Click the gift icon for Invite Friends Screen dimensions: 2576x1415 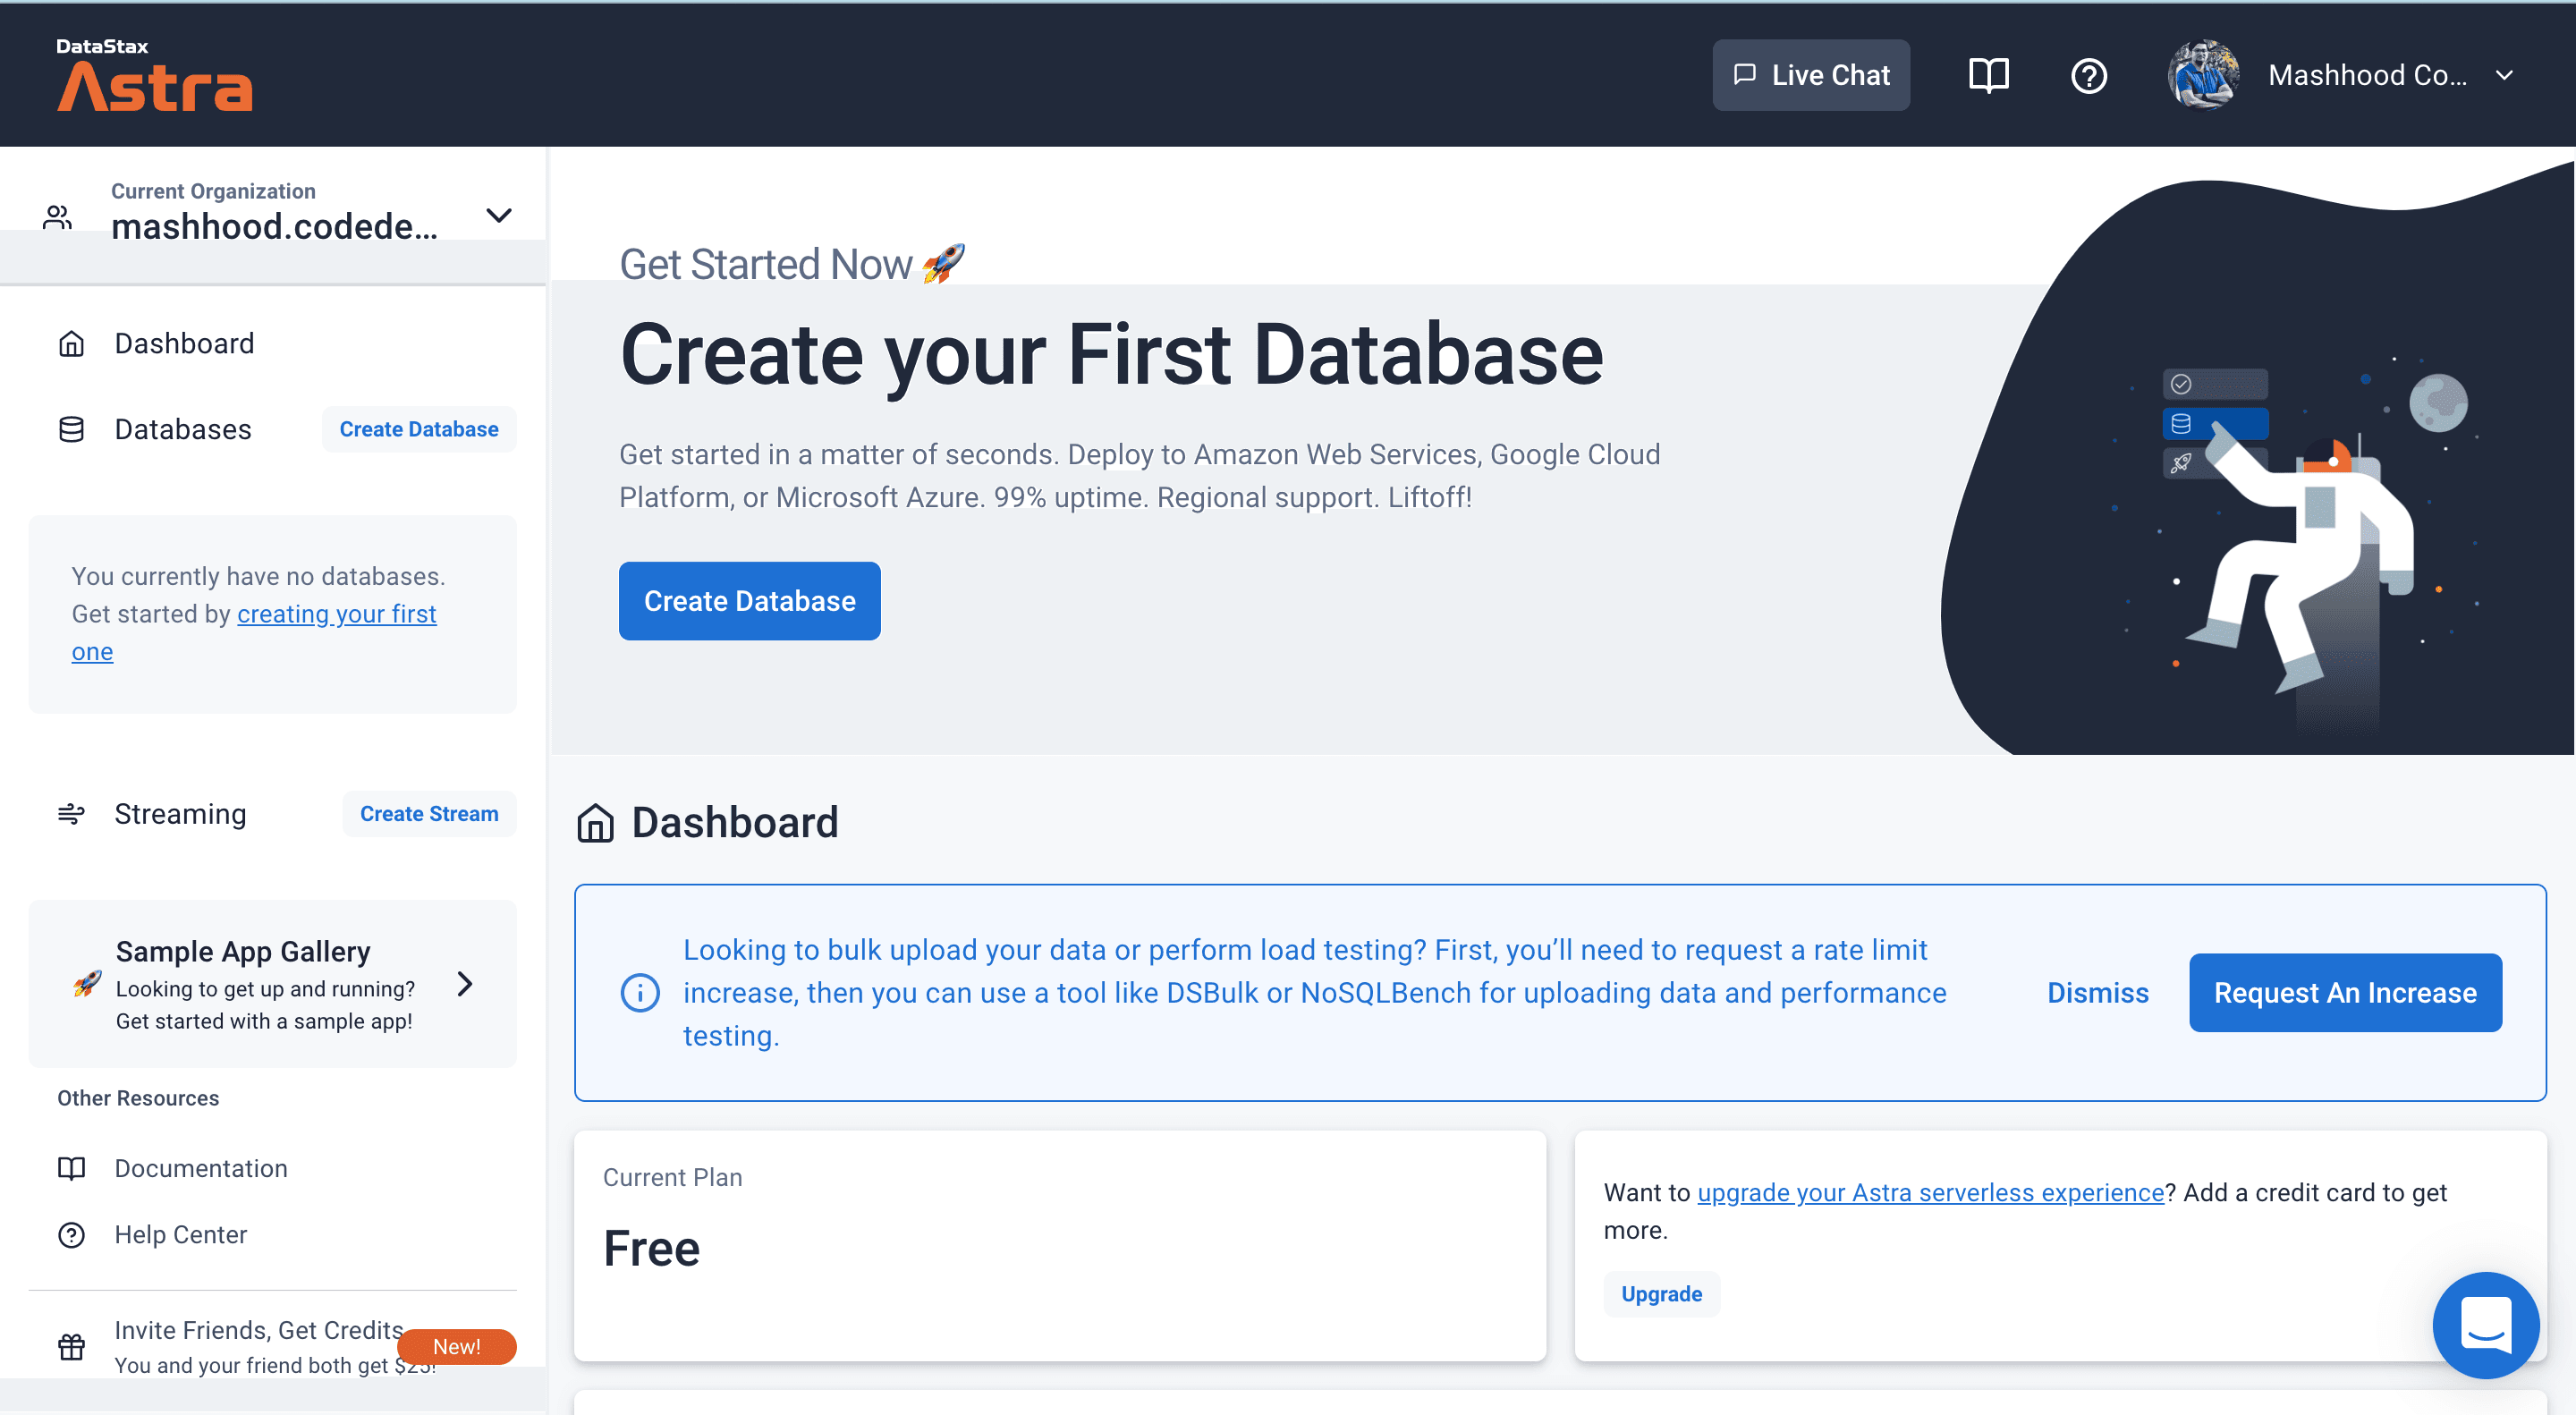71,1347
